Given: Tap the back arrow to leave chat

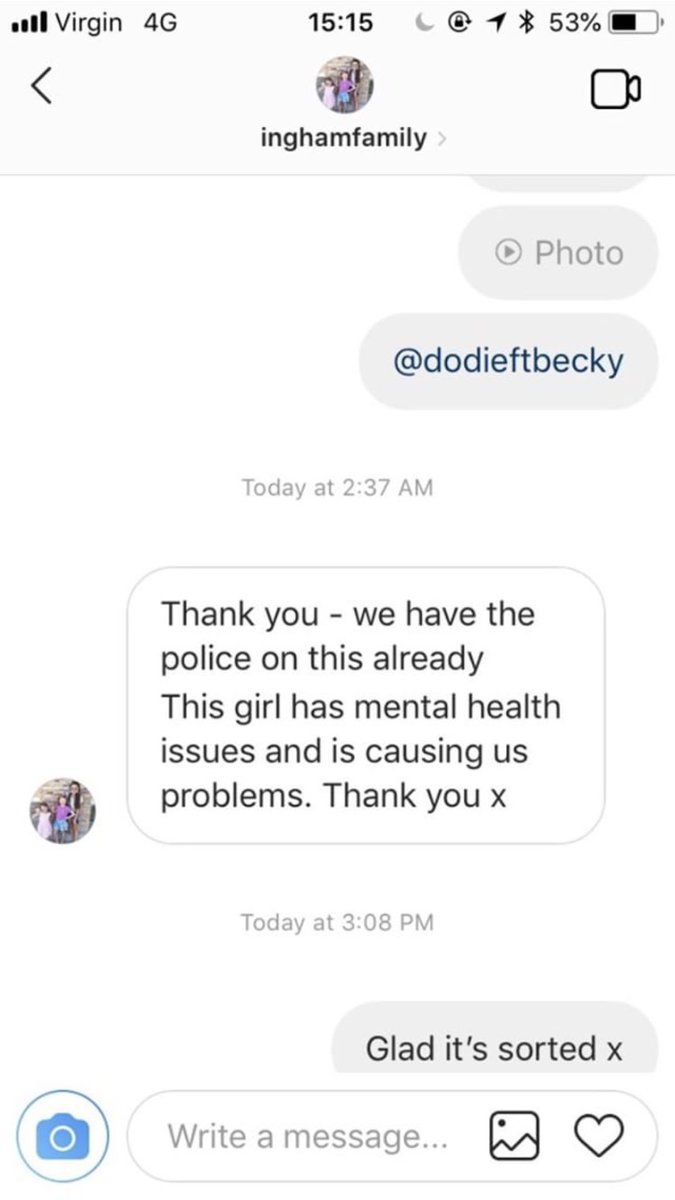Looking at the screenshot, I should point(40,89).
